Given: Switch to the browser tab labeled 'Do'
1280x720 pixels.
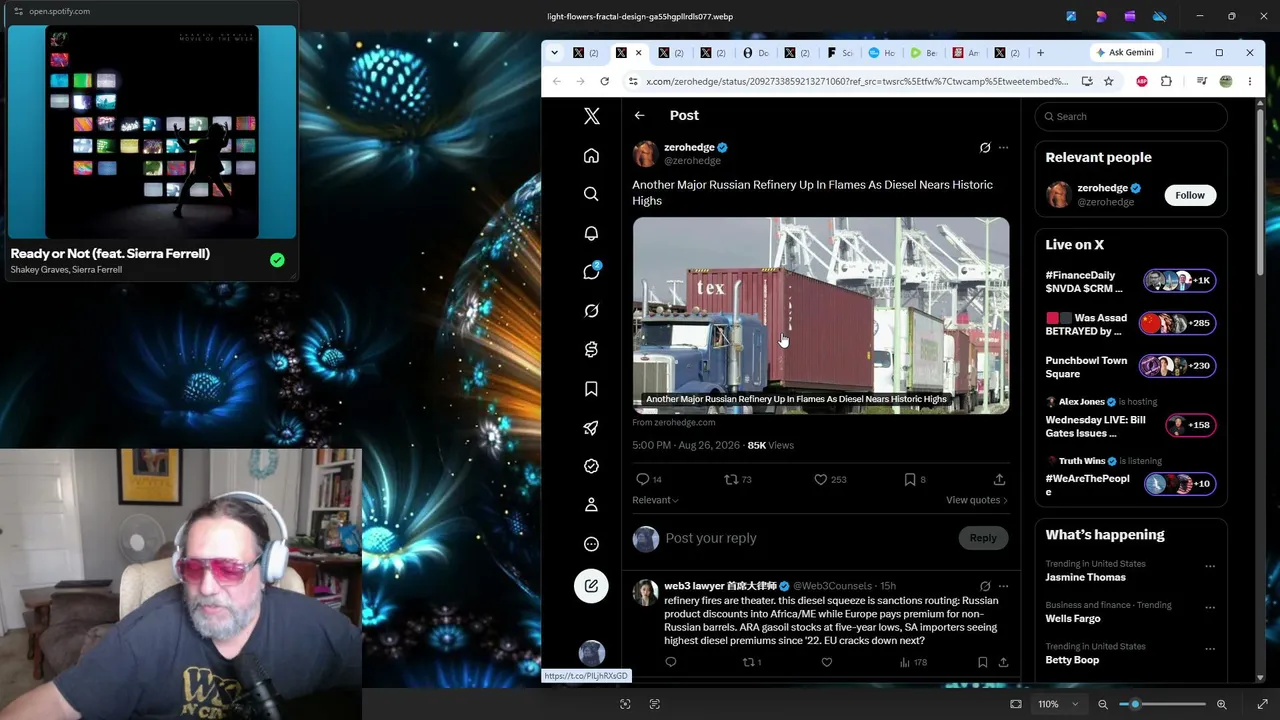Looking at the screenshot, I should point(758,52).
